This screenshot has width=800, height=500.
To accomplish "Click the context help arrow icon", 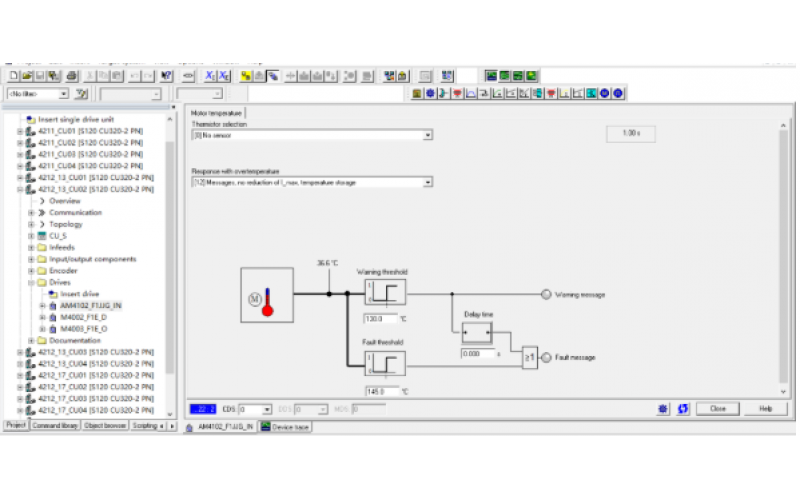I will click(167, 76).
